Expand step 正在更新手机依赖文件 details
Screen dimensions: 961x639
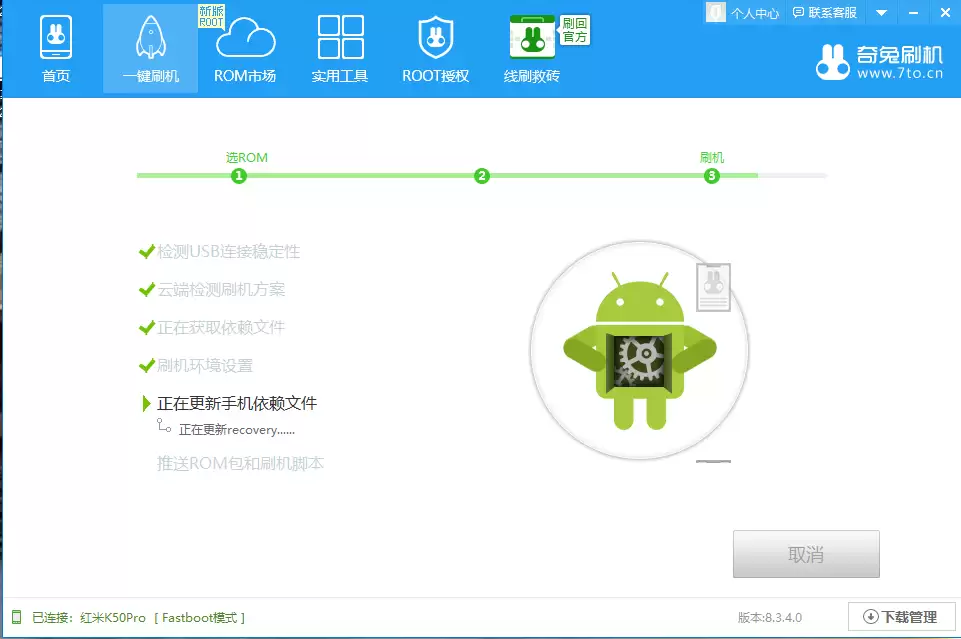[145, 403]
